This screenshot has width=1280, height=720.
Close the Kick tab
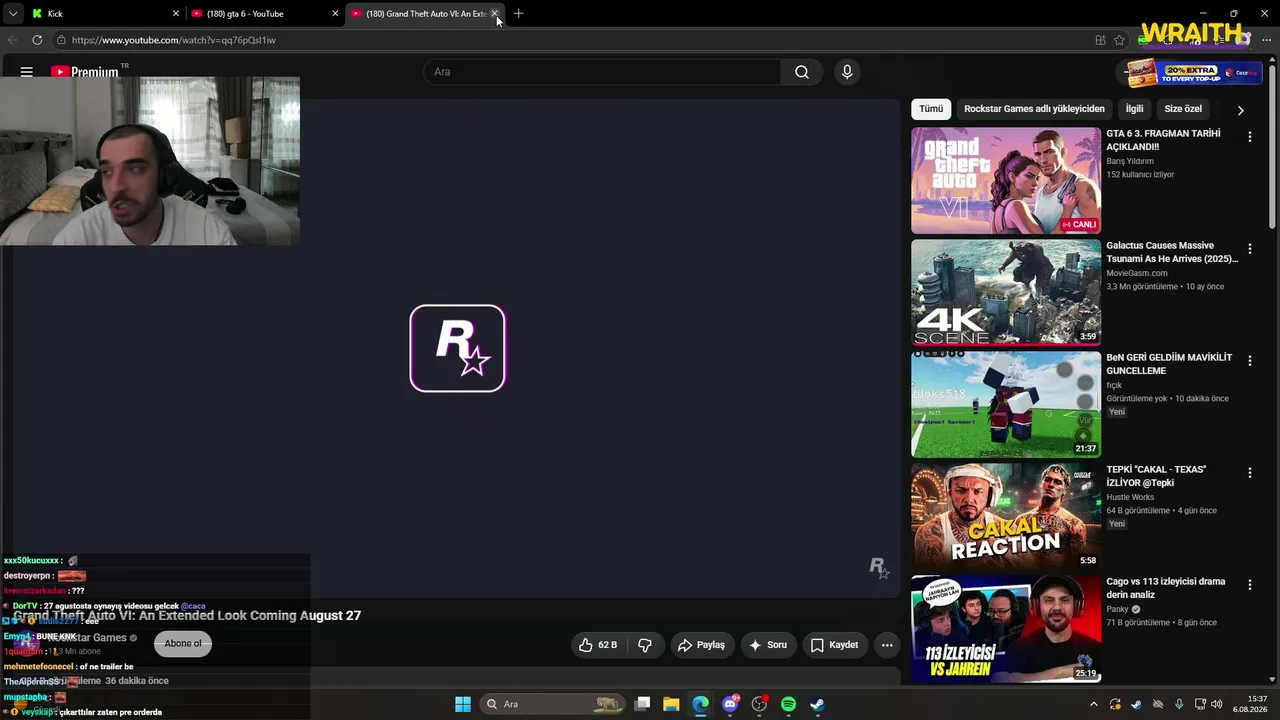click(x=175, y=14)
